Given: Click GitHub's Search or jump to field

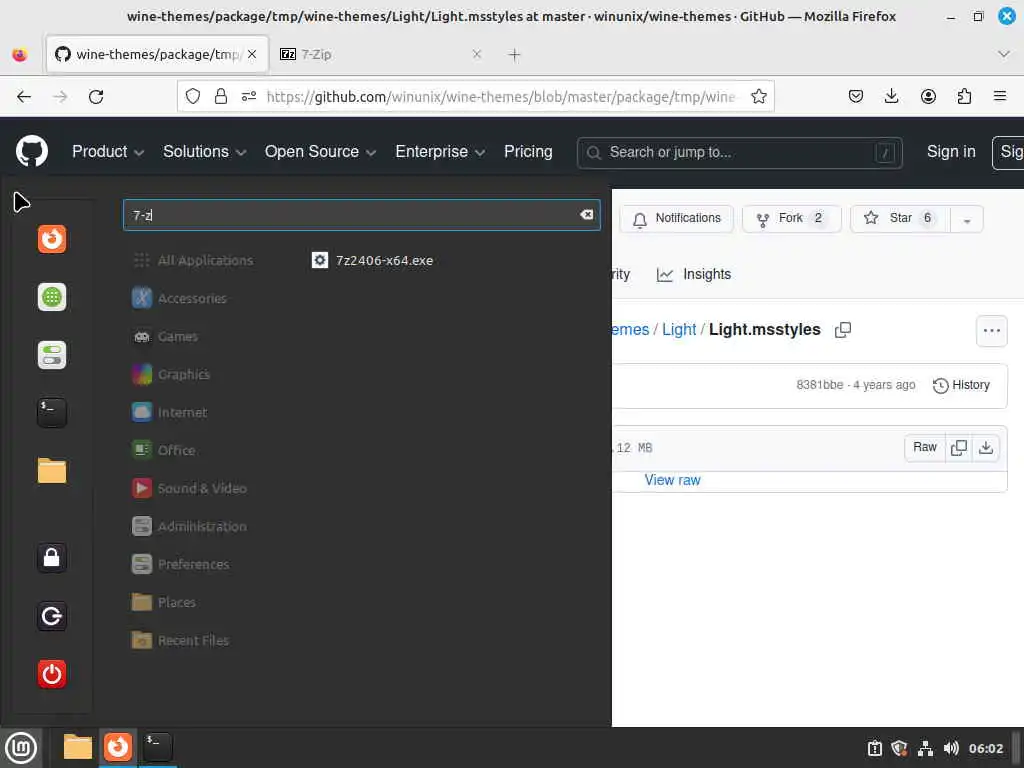Looking at the screenshot, I should tap(739, 153).
